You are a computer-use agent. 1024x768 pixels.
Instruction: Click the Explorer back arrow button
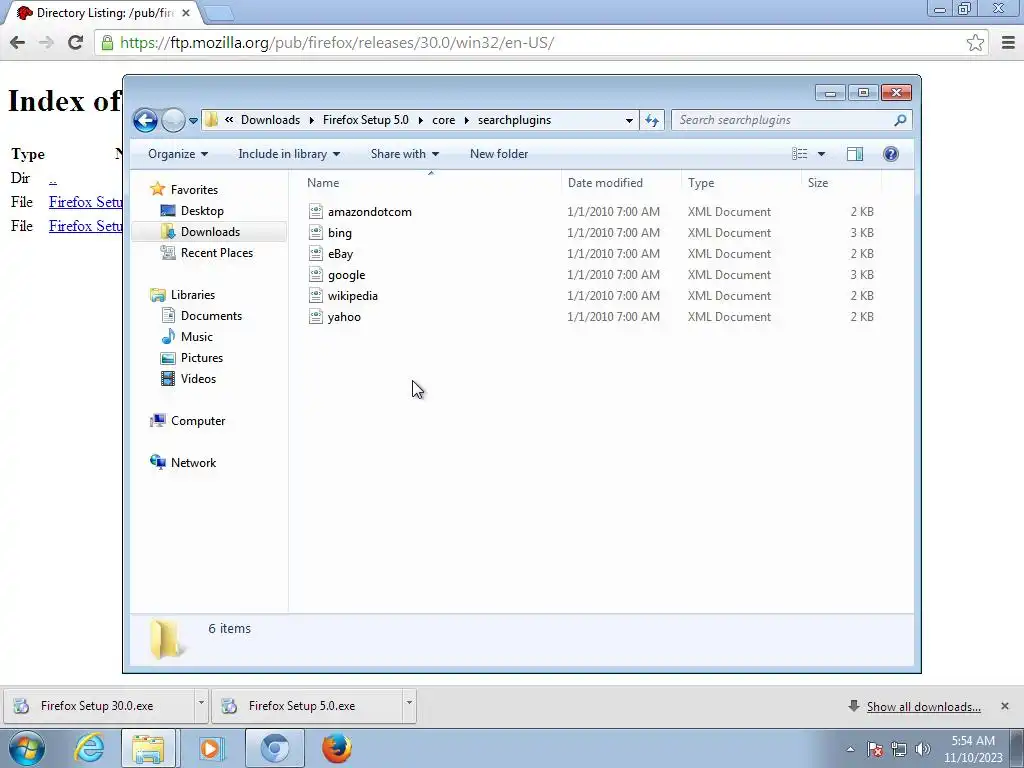(x=145, y=120)
